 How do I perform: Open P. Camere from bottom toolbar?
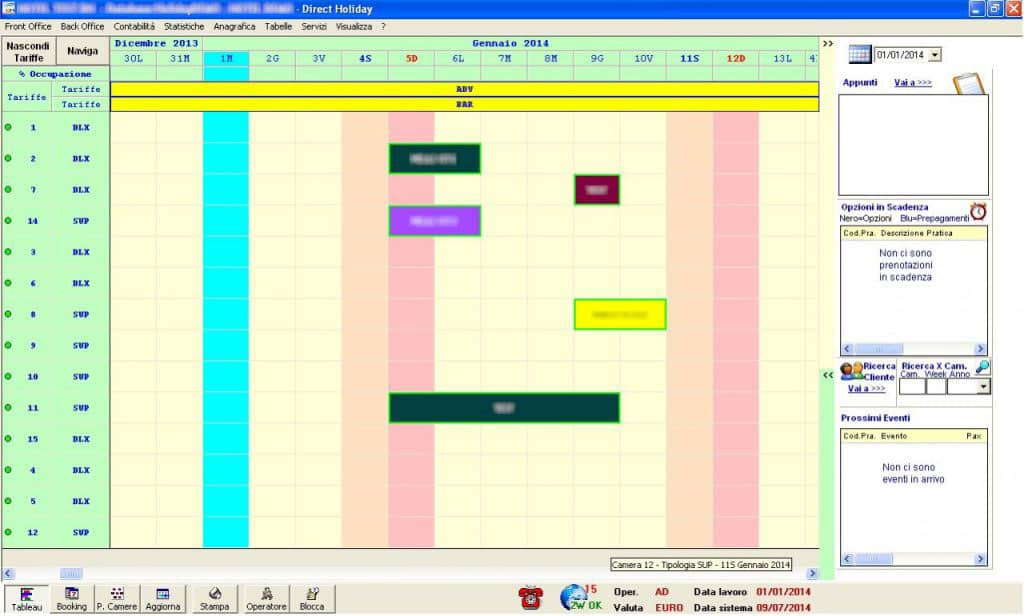pyautogui.click(x=117, y=599)
